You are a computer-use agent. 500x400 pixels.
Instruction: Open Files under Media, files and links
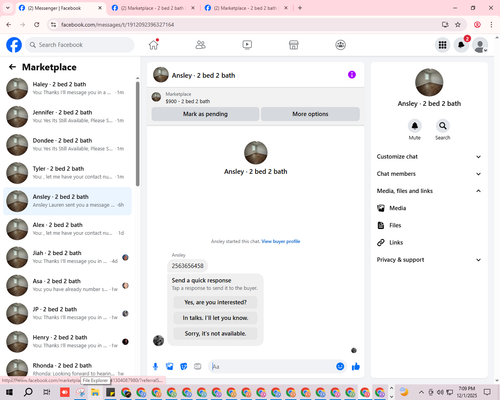coord(429,225)
